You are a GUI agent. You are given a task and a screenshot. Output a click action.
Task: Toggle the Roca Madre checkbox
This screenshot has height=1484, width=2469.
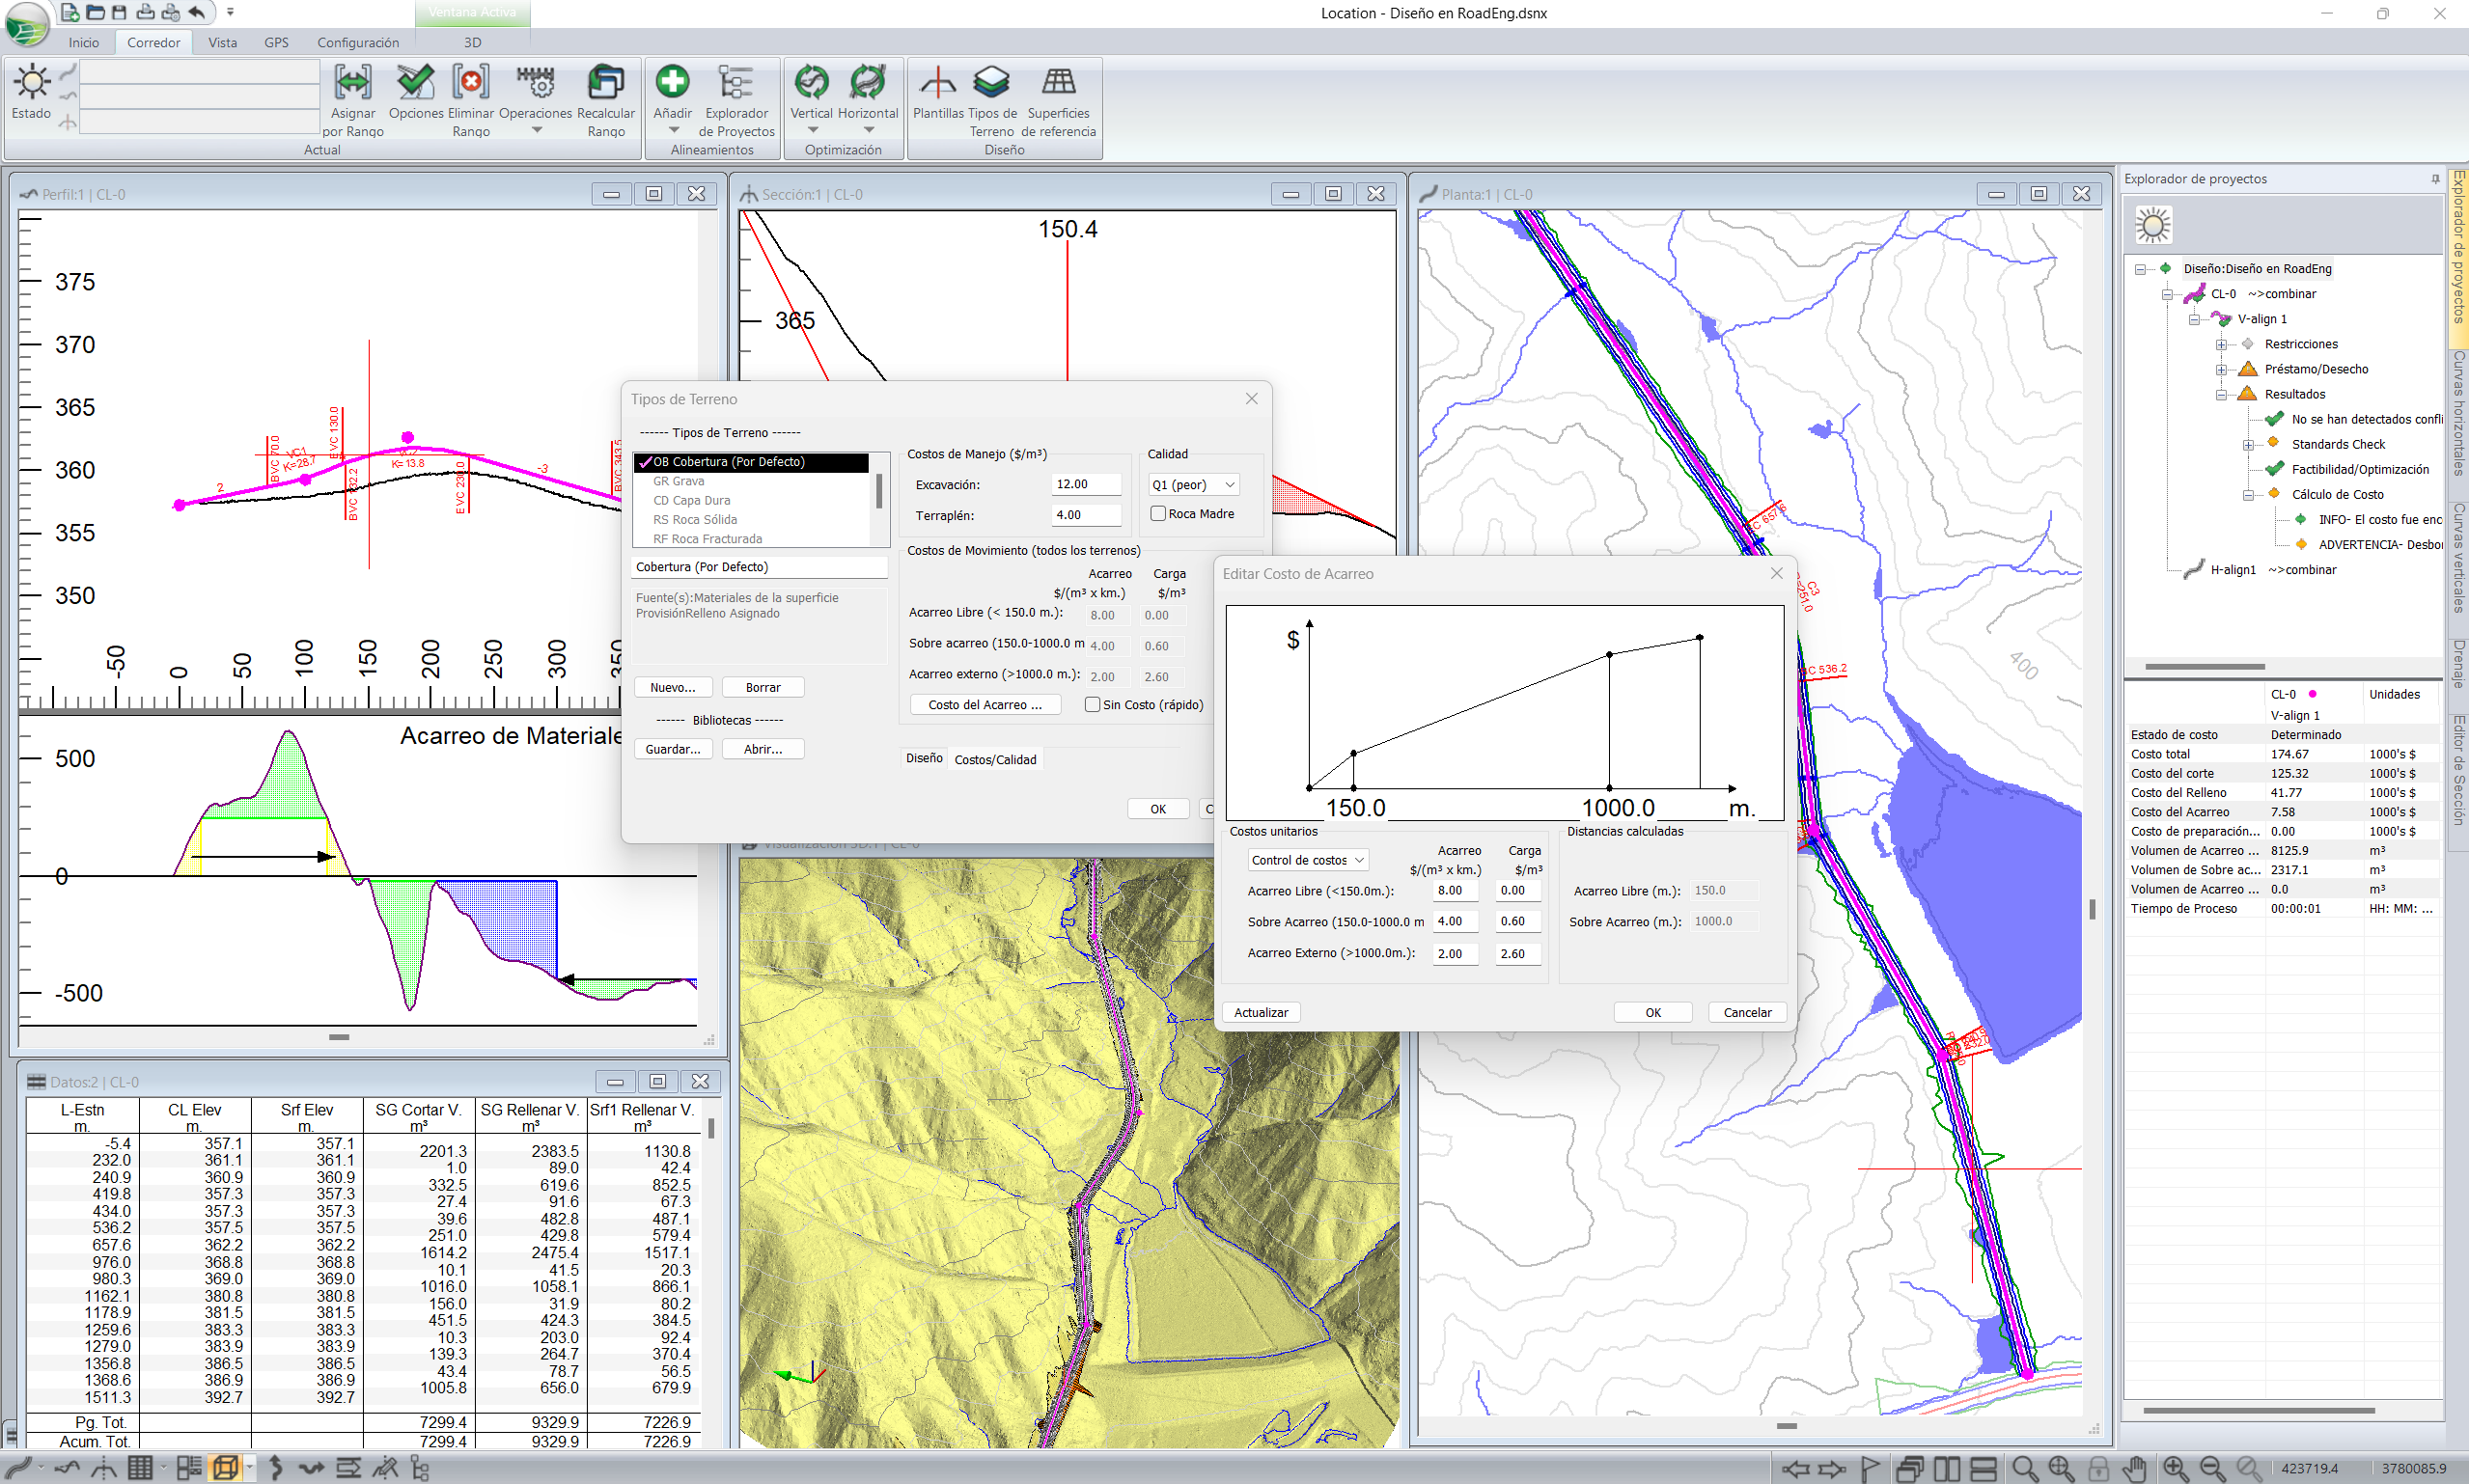tap(1158, 514)
